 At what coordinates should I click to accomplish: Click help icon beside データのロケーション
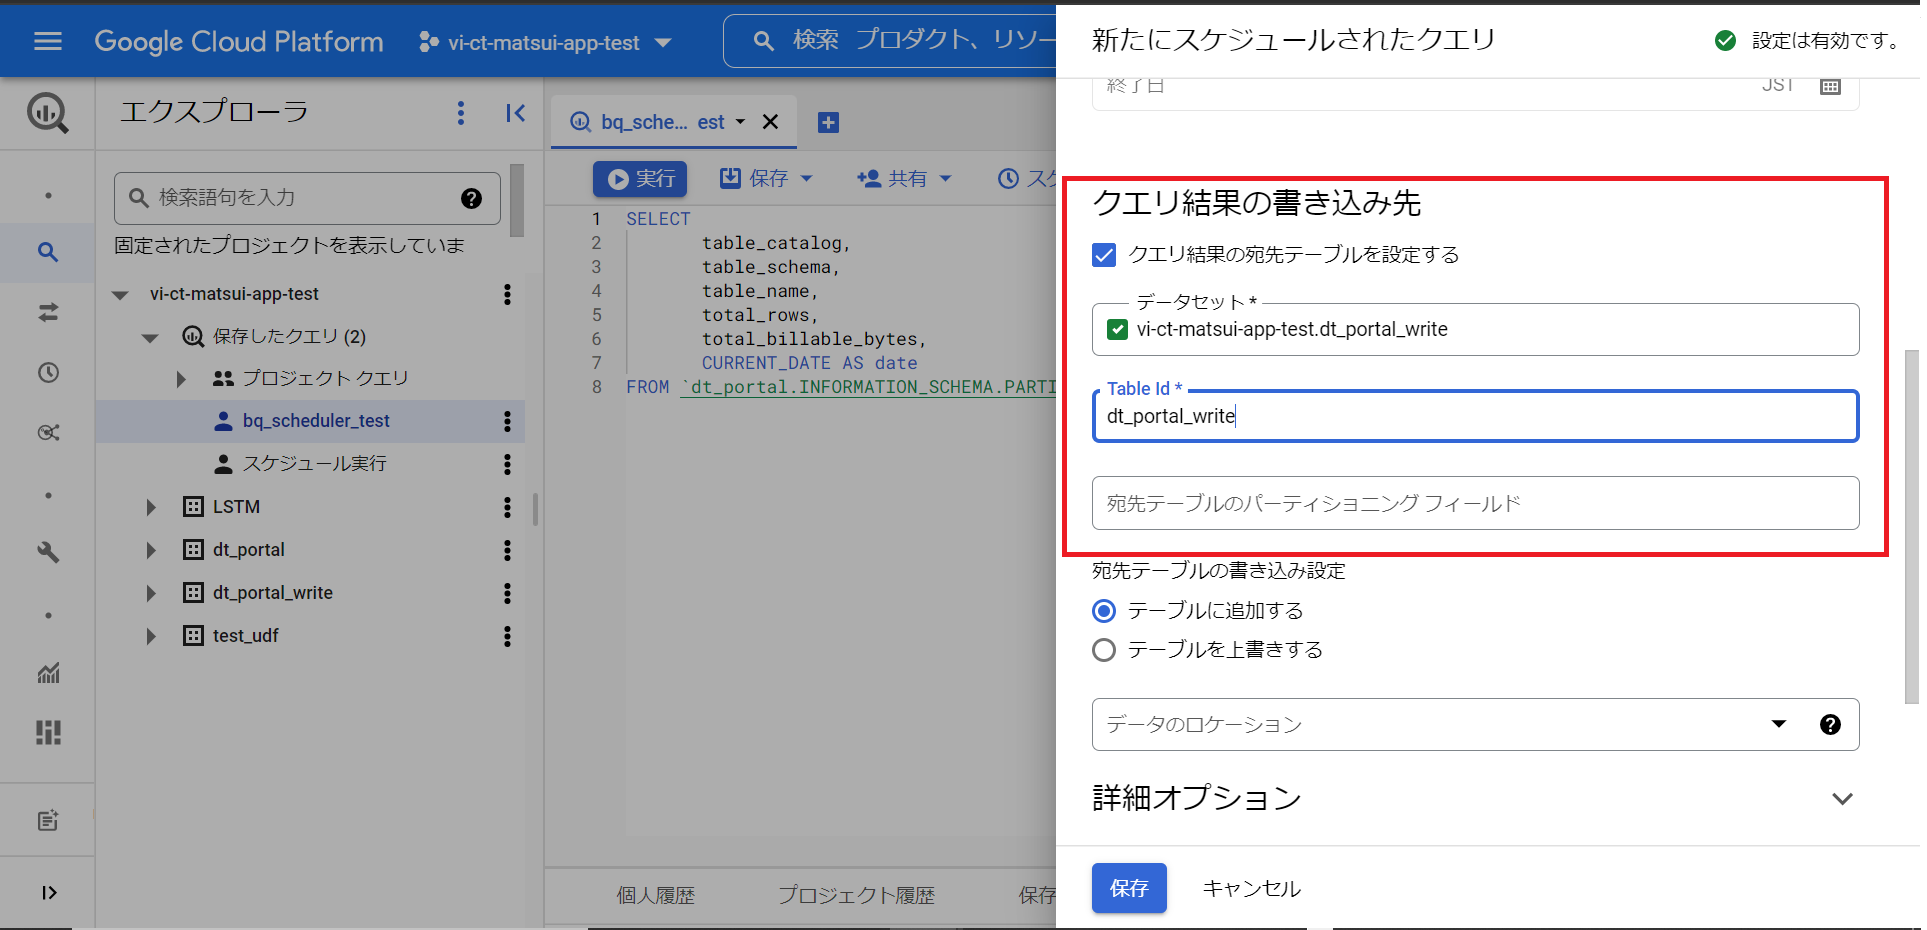click(x=1830, y=725)
